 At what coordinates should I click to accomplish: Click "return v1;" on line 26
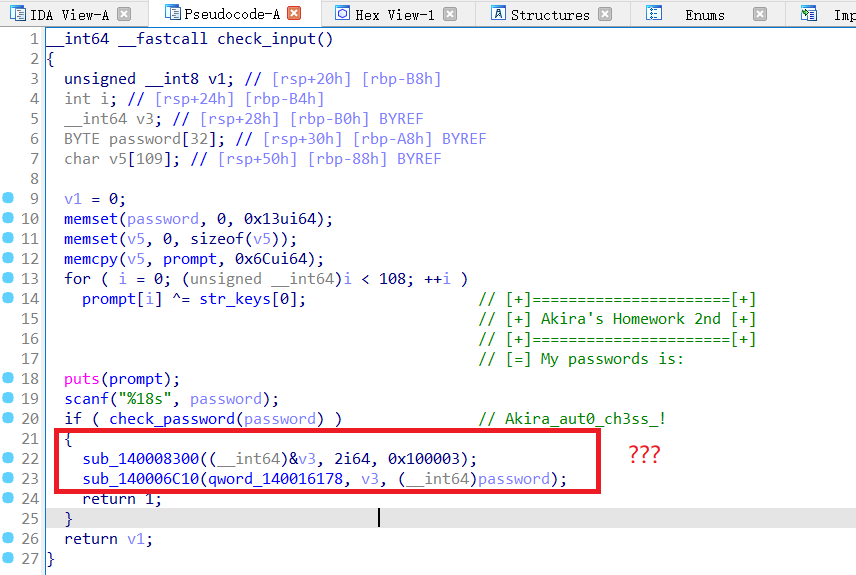(x=109, y=539)
